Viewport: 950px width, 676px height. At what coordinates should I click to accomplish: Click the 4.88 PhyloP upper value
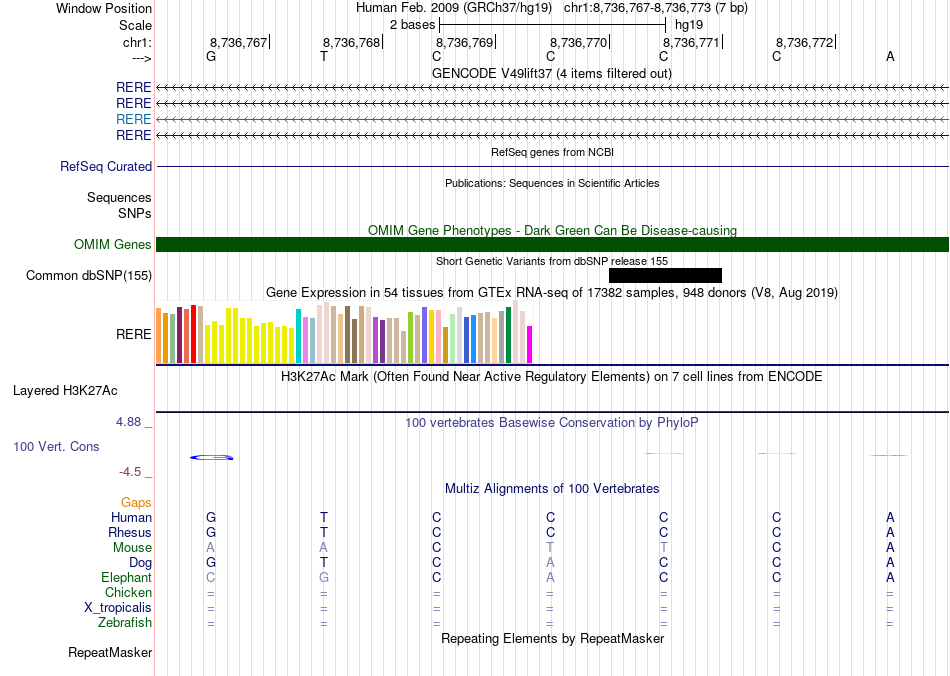128,422
